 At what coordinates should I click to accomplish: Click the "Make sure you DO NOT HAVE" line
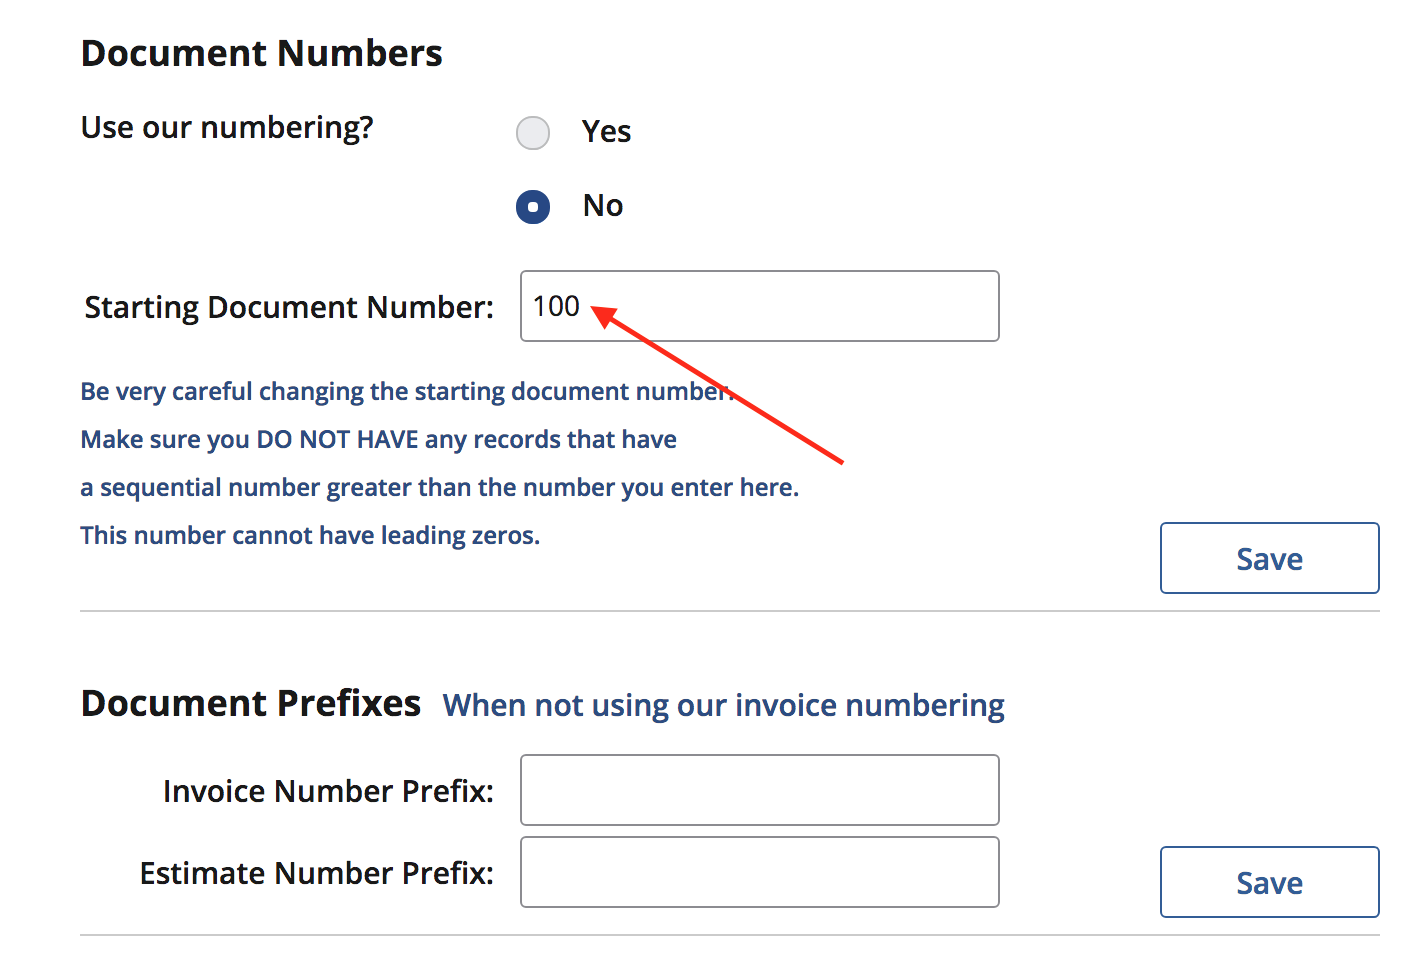378,439
